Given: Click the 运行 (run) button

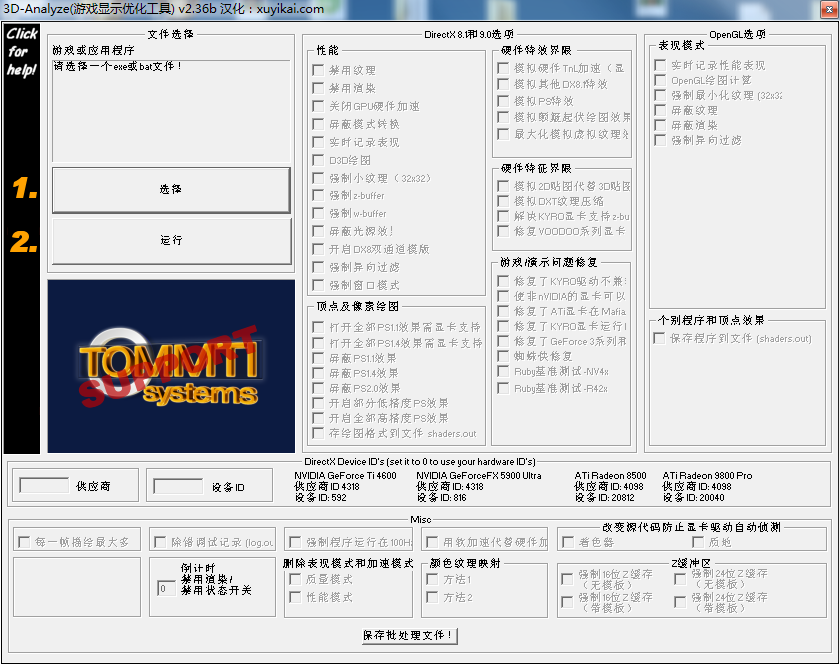Looking at the screenshot, I should click(x=171, y=241).
